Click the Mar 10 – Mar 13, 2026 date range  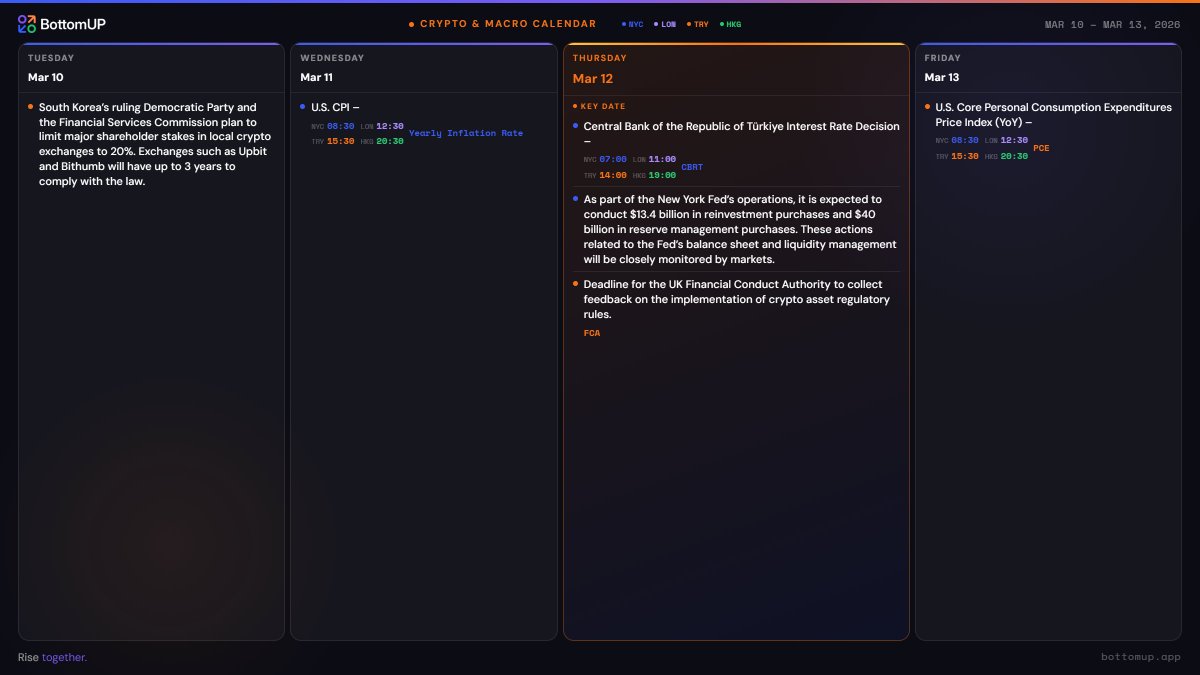coord(1112,24)
